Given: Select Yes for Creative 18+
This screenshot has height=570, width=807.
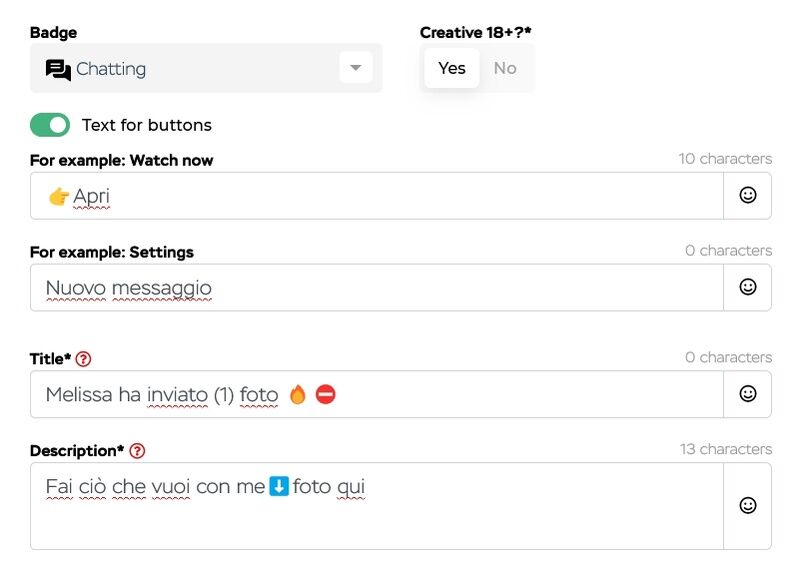Looking at the screenshot, I should [x=452, y=68].
